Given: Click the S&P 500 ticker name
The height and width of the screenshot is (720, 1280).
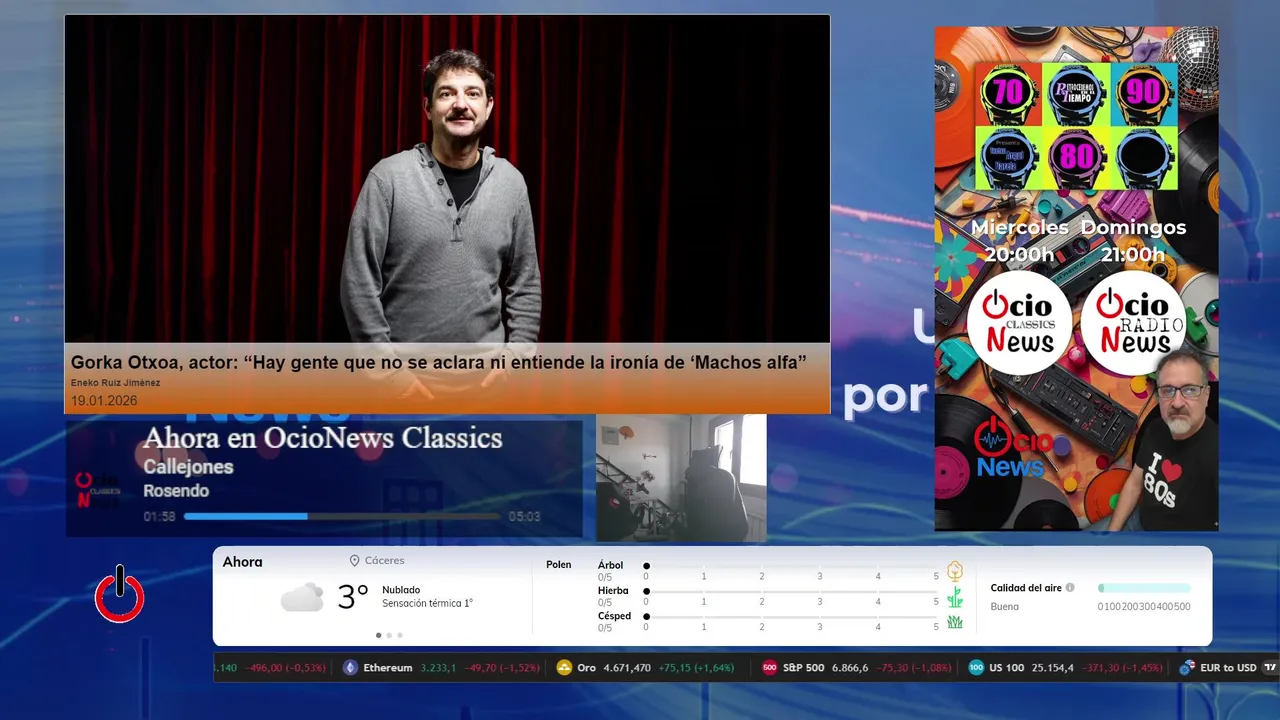Looking at the screenshot, I should click(803, 668).
